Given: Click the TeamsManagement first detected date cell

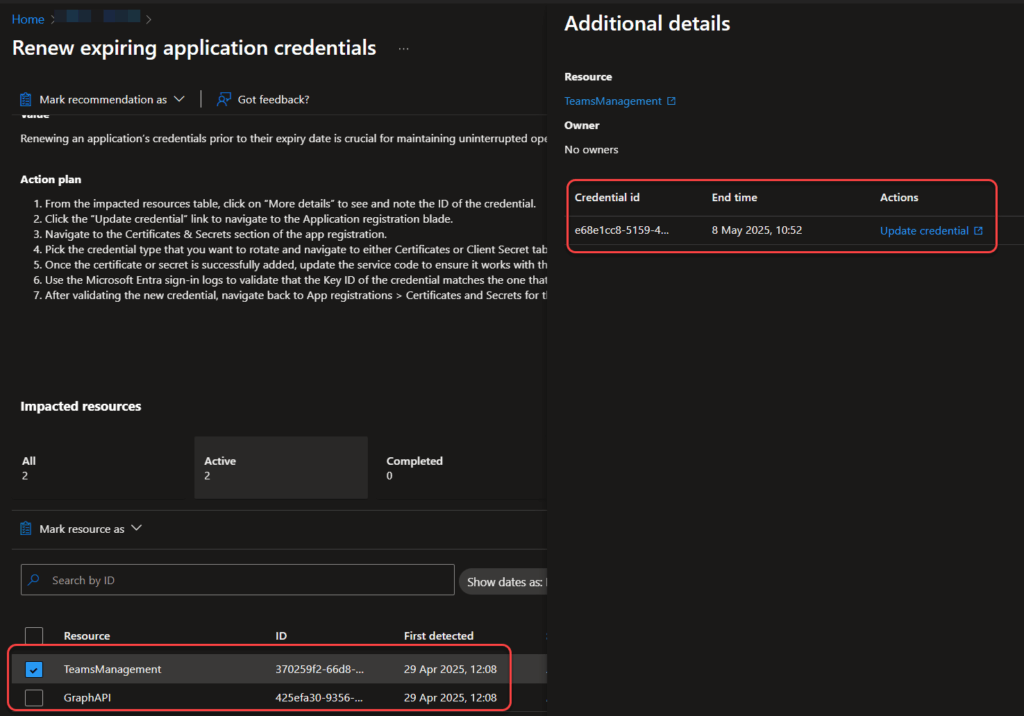Looking at the screenshot, I should tap(450, 669).
